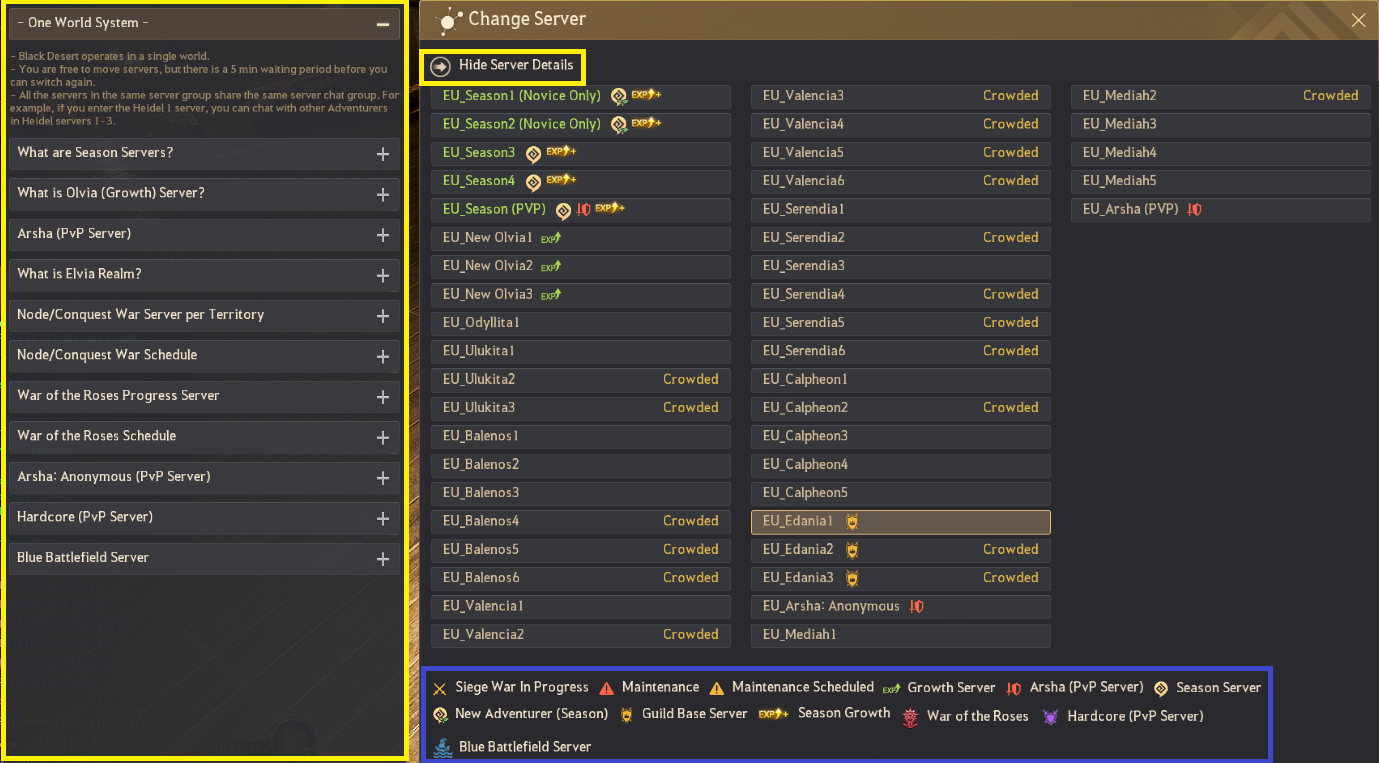Click the Hide Server Details arrow icon
Image resolution: width=1379 pixels, height=763 pixels.
click(440, 66)
